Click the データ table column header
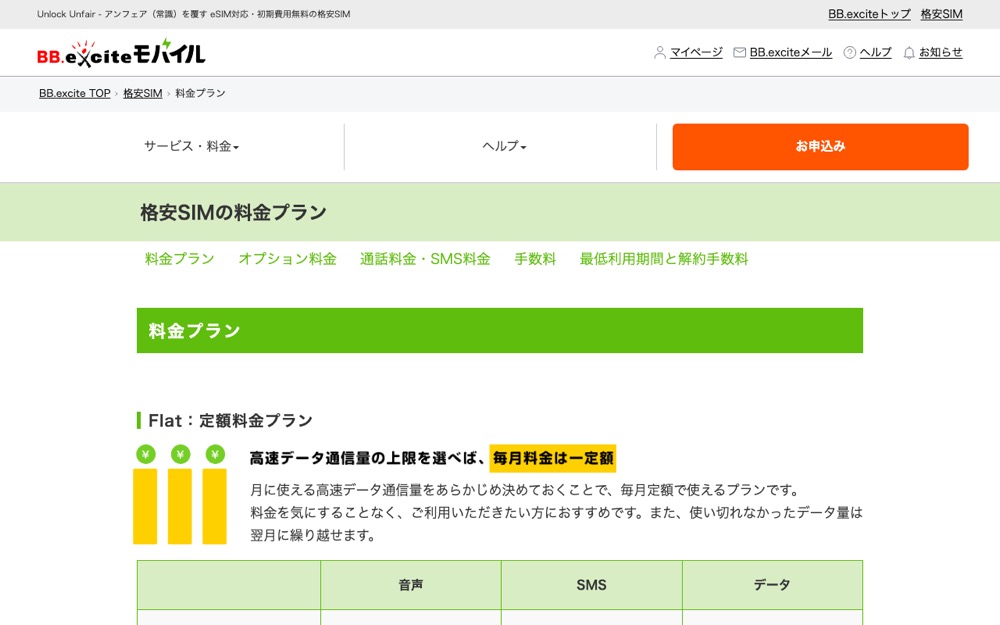Screen dimensions: 1000x625 point(772,585)
